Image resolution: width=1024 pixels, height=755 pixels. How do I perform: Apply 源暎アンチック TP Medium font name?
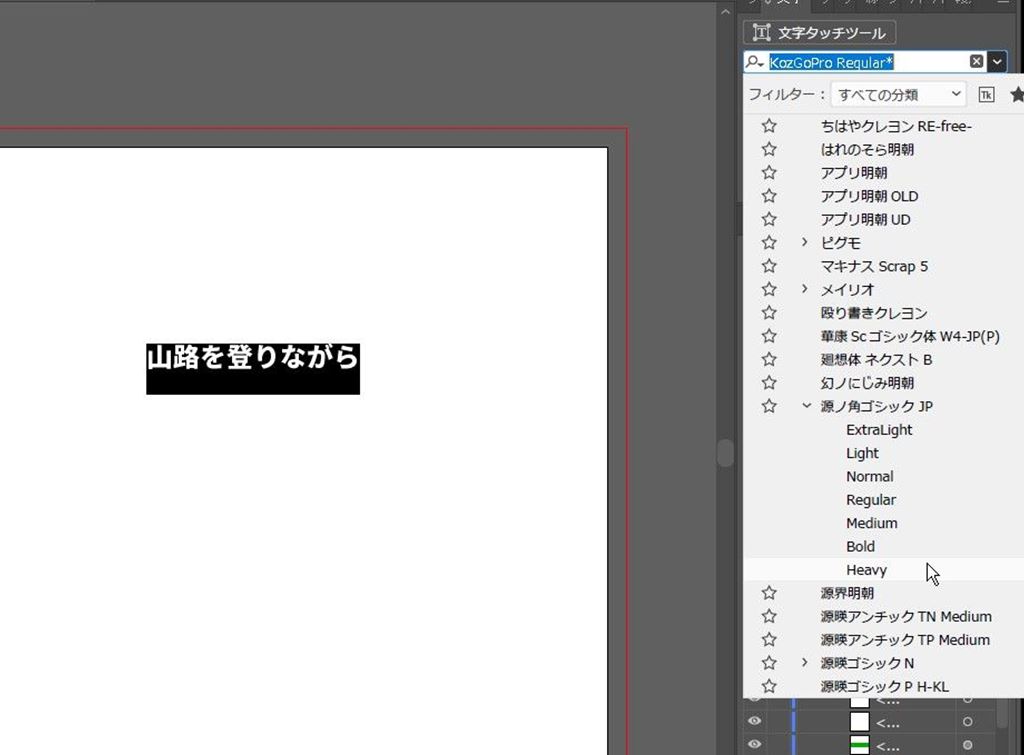pyautogui.click(x=905, y=639)
